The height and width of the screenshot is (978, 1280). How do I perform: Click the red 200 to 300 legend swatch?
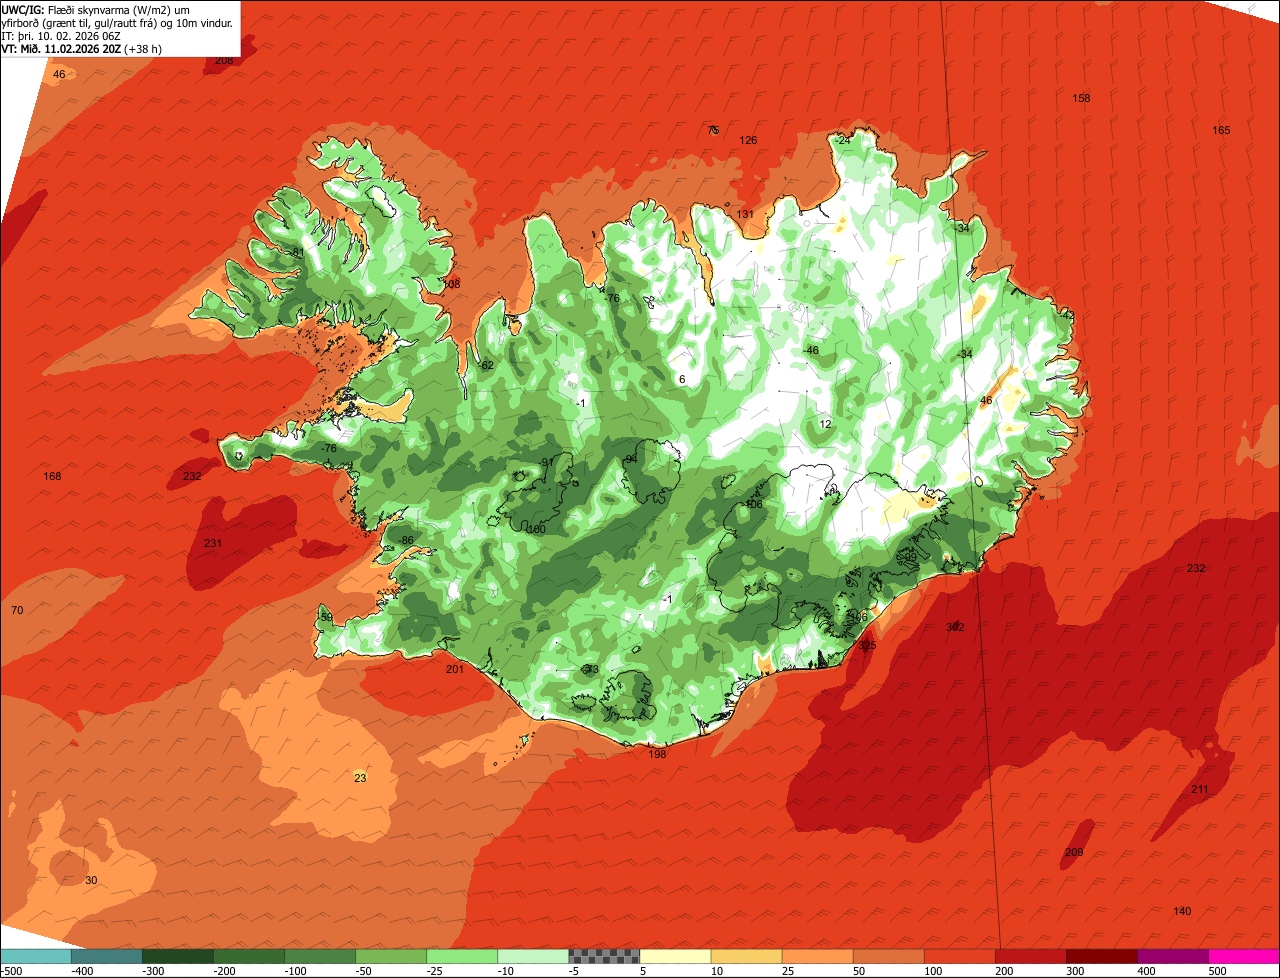click(1030, 956)
